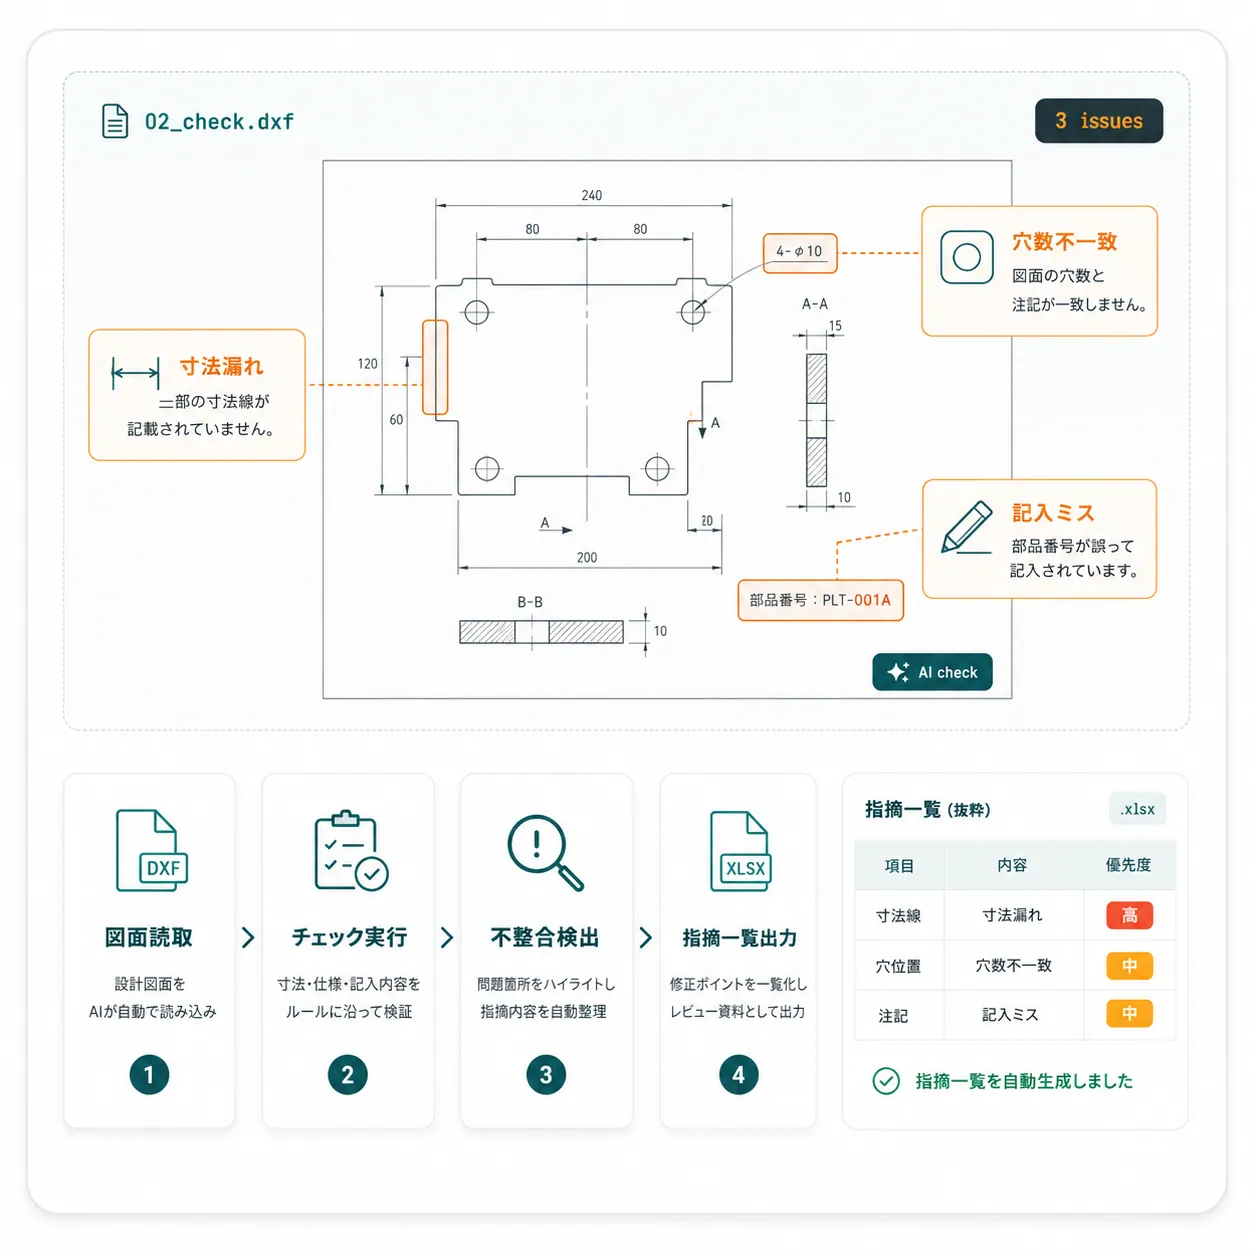Click the B-B section view label

[x=530, y=602]
